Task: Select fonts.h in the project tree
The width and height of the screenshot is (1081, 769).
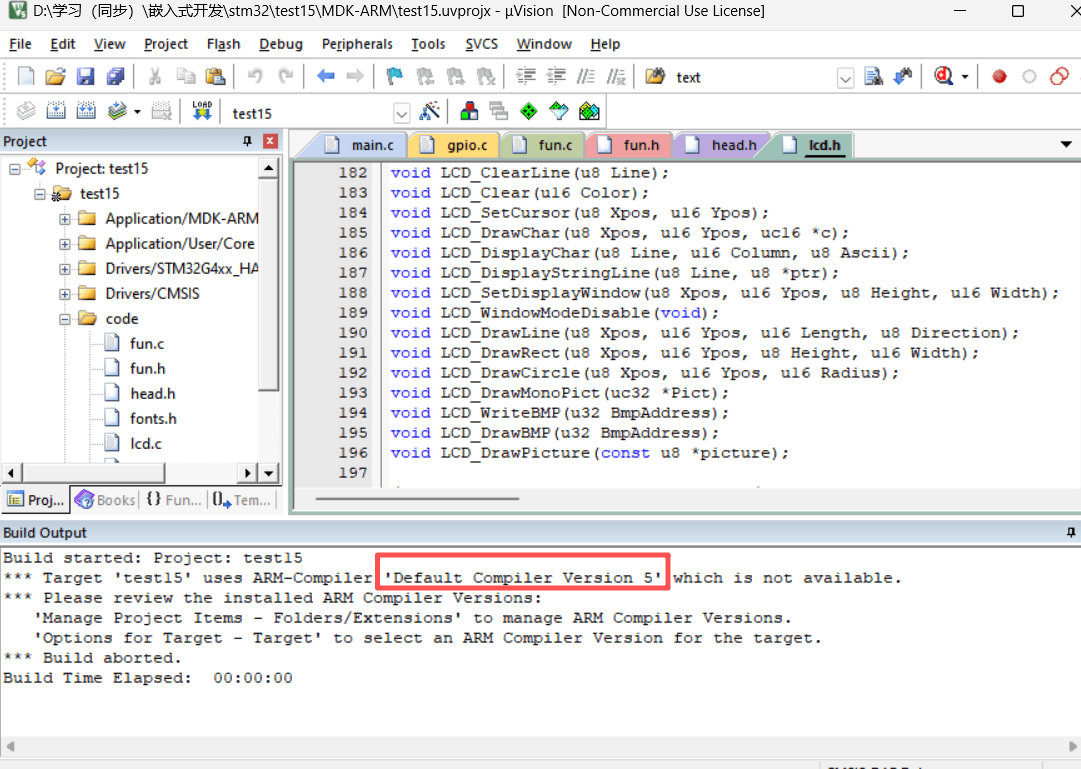Action: click(x=153, y=418)
